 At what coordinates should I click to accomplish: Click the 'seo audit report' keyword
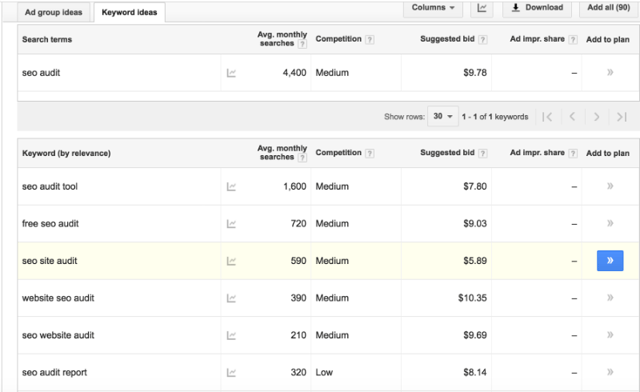54,372
